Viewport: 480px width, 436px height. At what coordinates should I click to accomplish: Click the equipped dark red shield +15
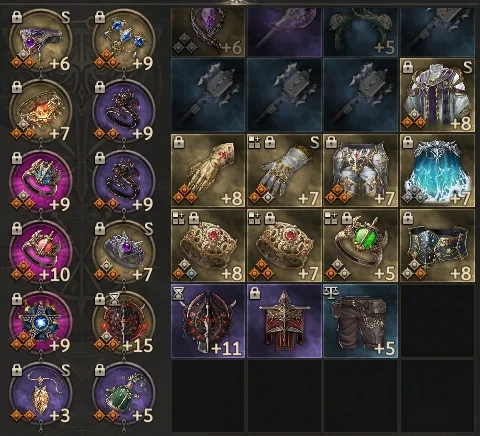tap(124, 322)
